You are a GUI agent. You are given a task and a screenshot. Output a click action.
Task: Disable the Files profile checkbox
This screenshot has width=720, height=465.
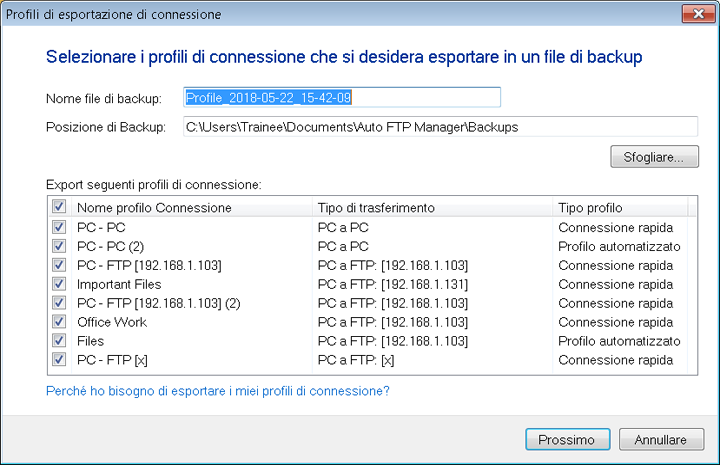tap(59, 341)
